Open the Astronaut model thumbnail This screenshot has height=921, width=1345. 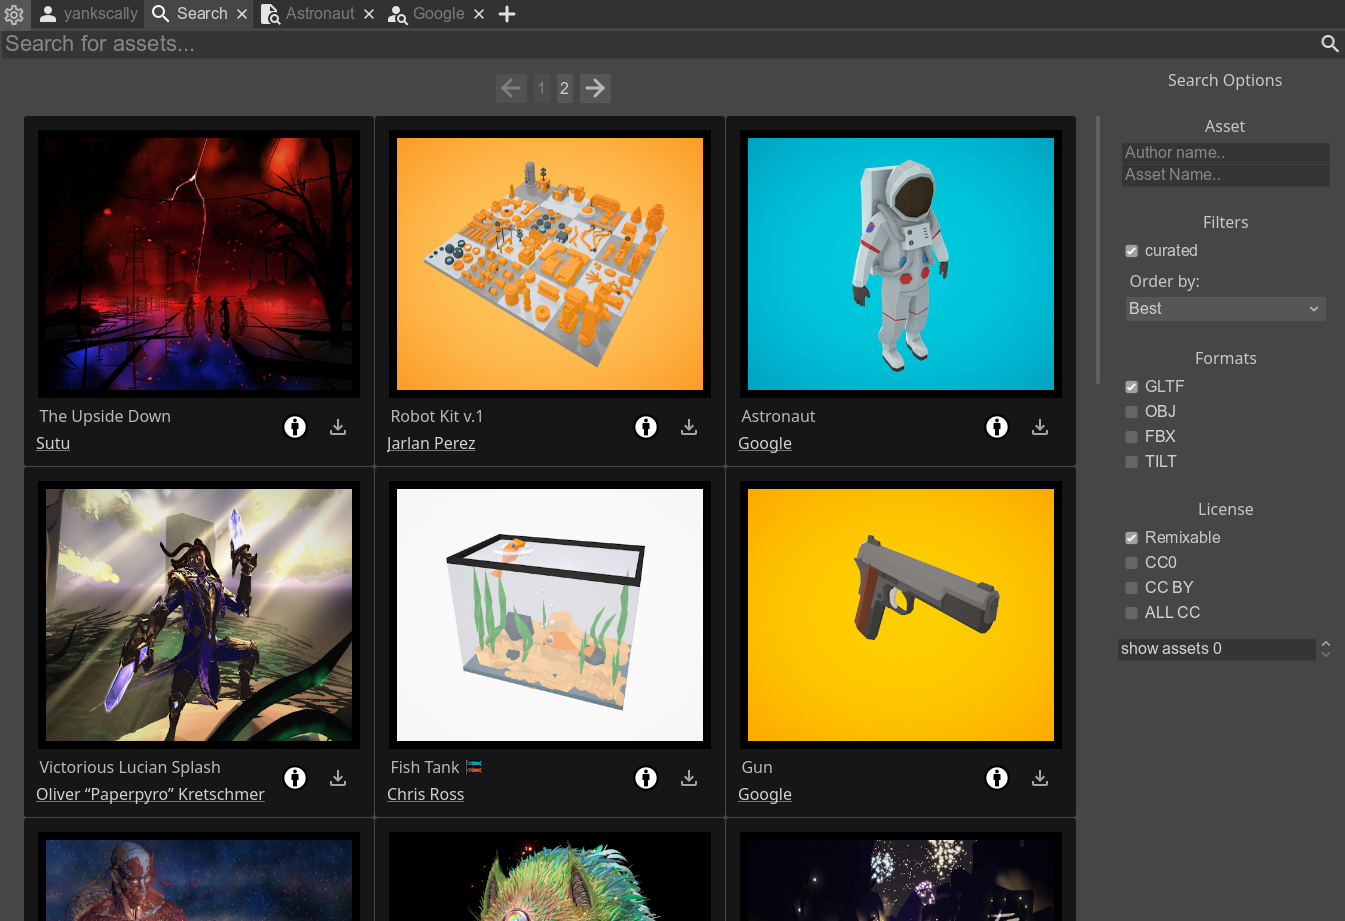click(901, 264)
